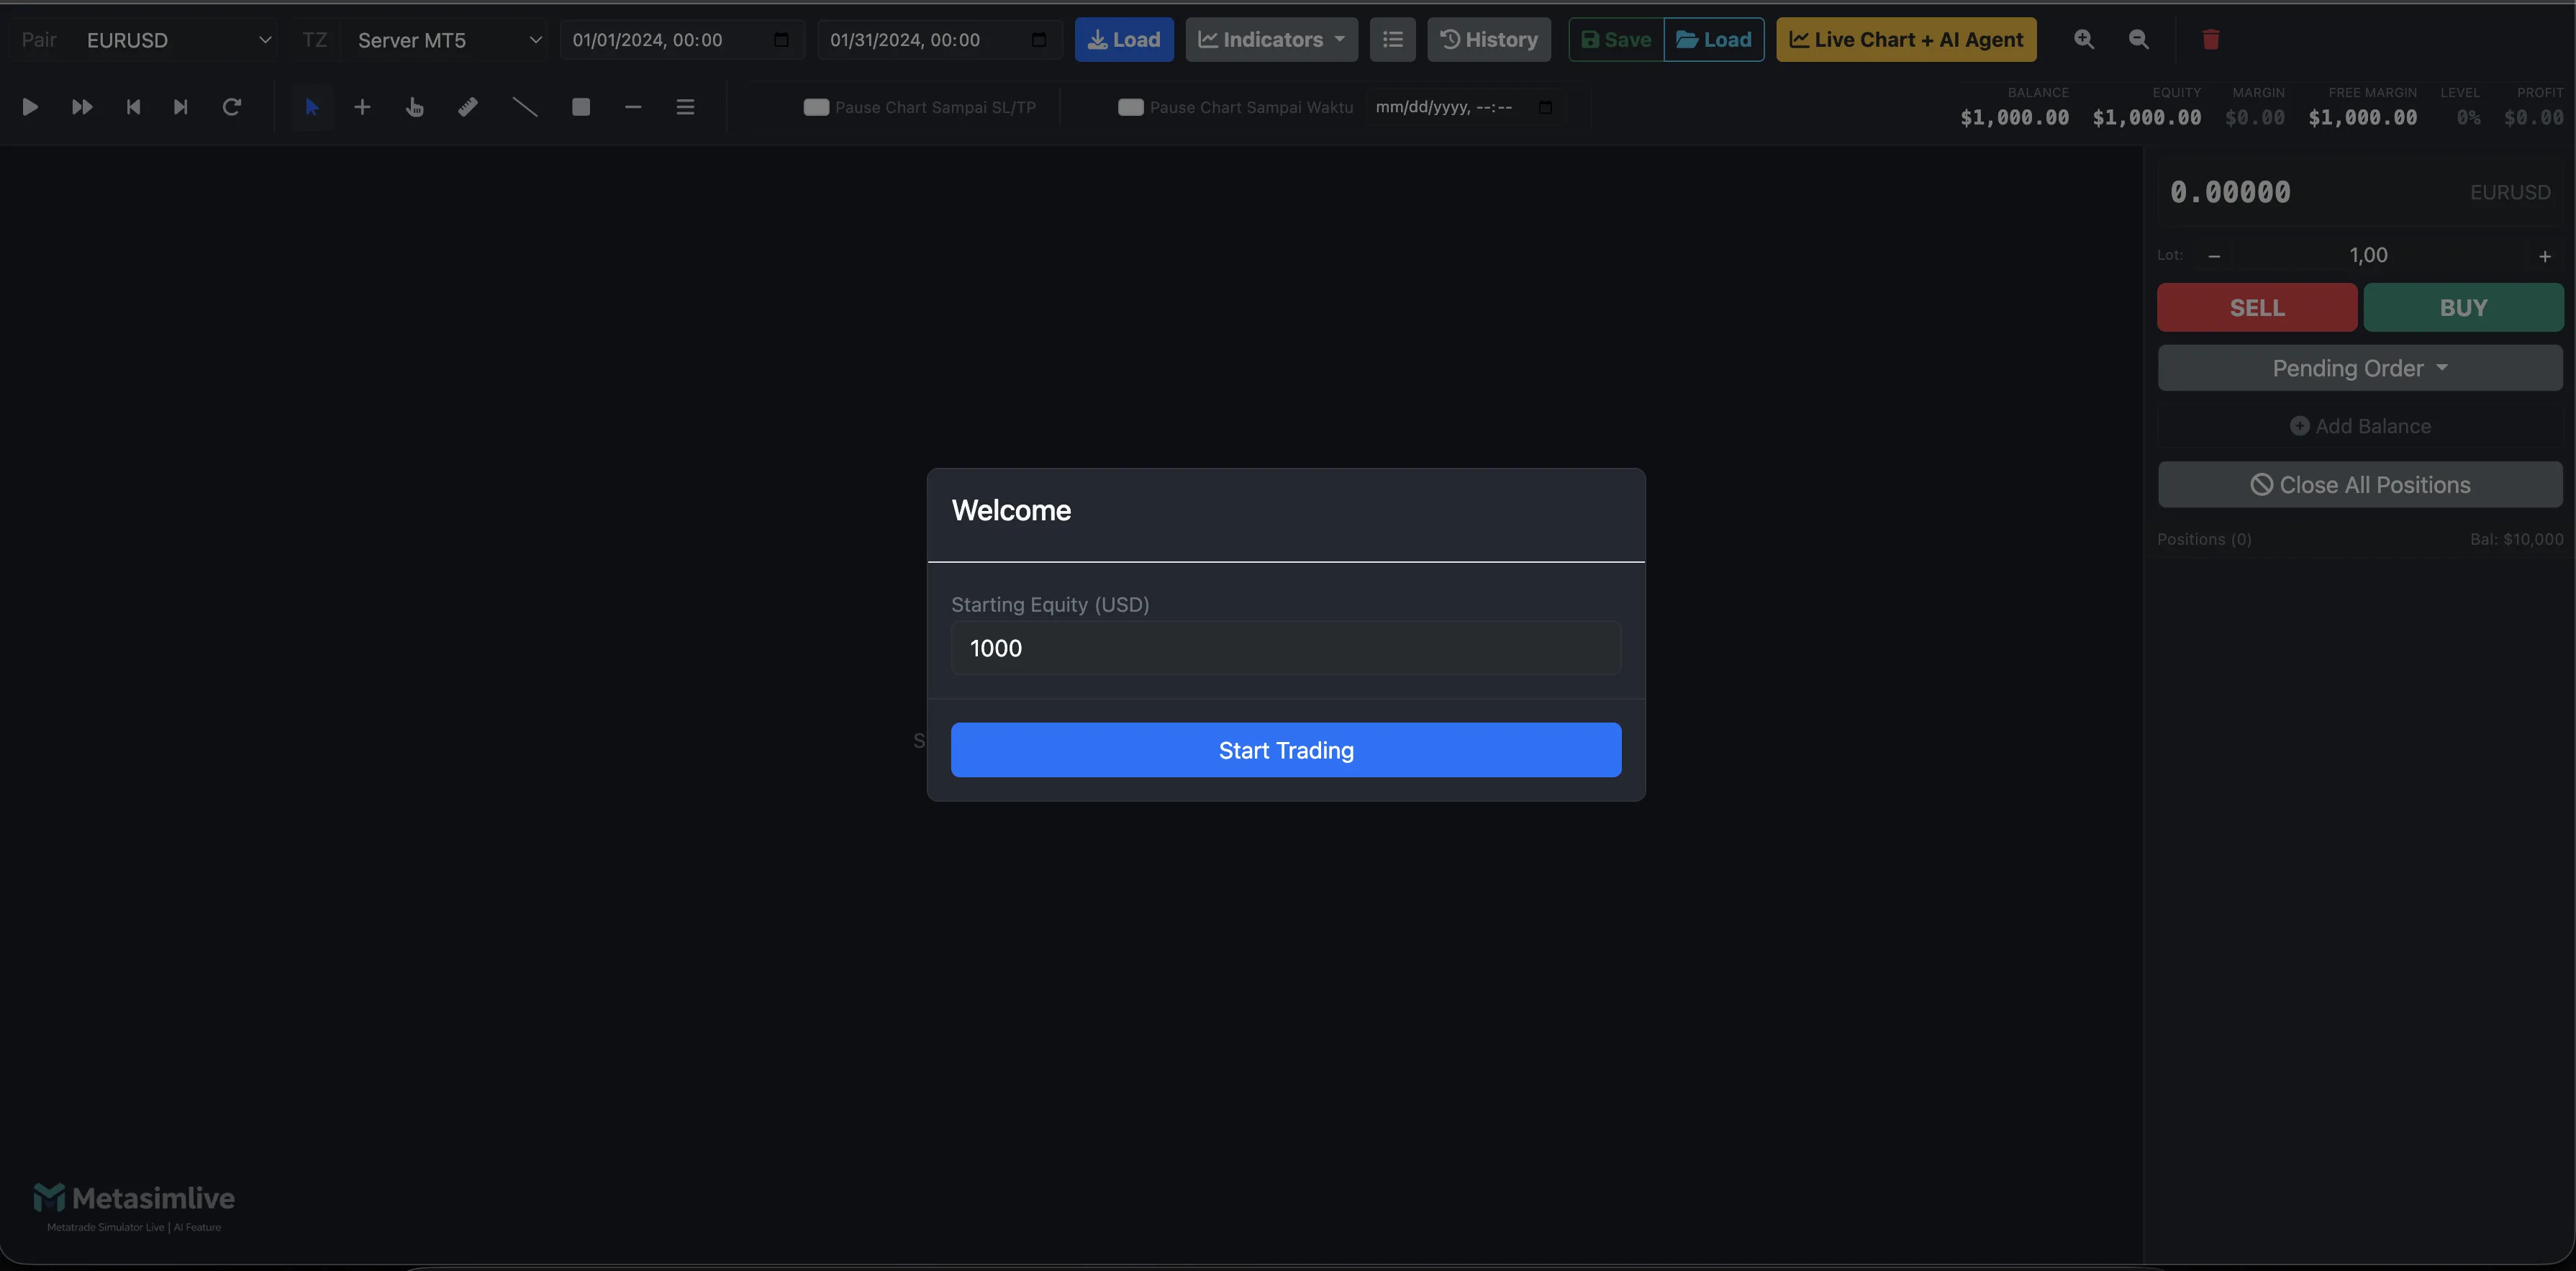
Task: Open the Indicators menu
Action: pyautogui.click(x=1270, y=39)
